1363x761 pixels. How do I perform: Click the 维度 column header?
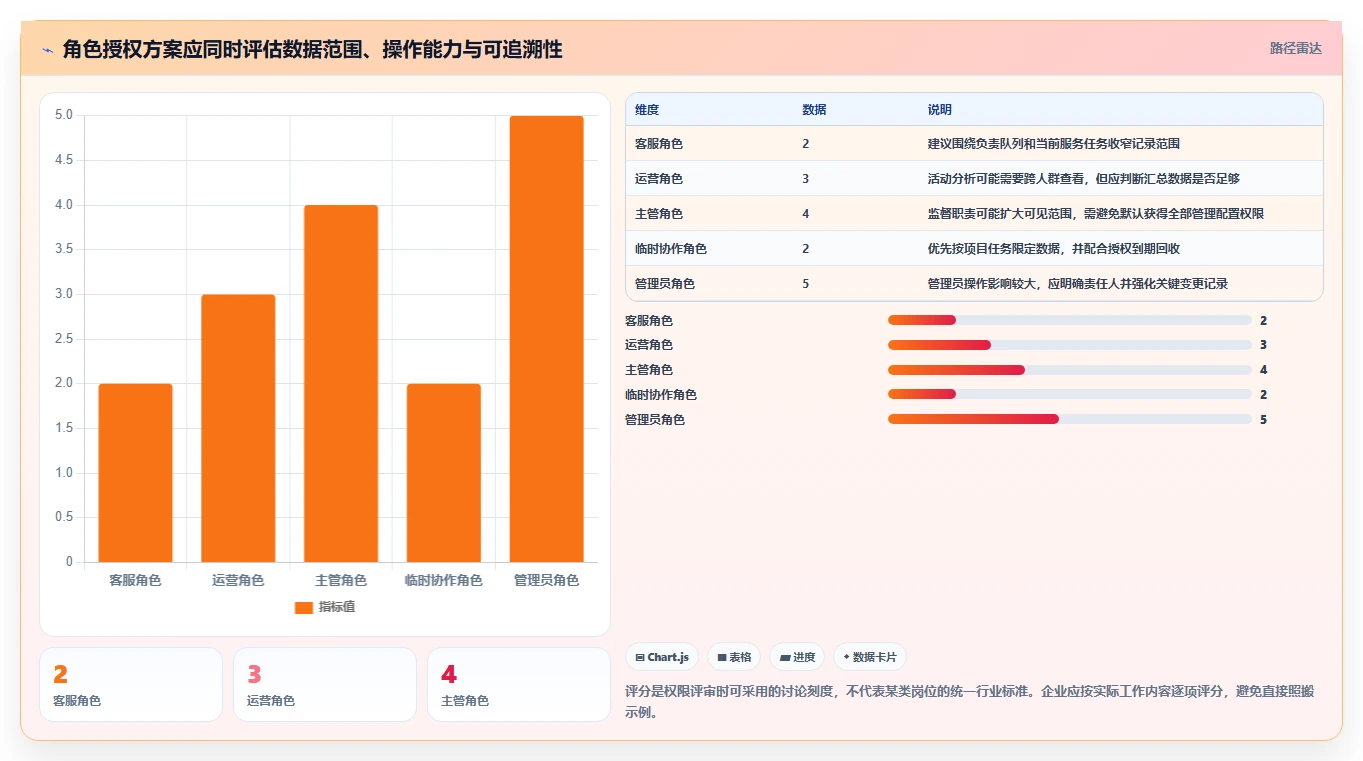click(647, 110)
